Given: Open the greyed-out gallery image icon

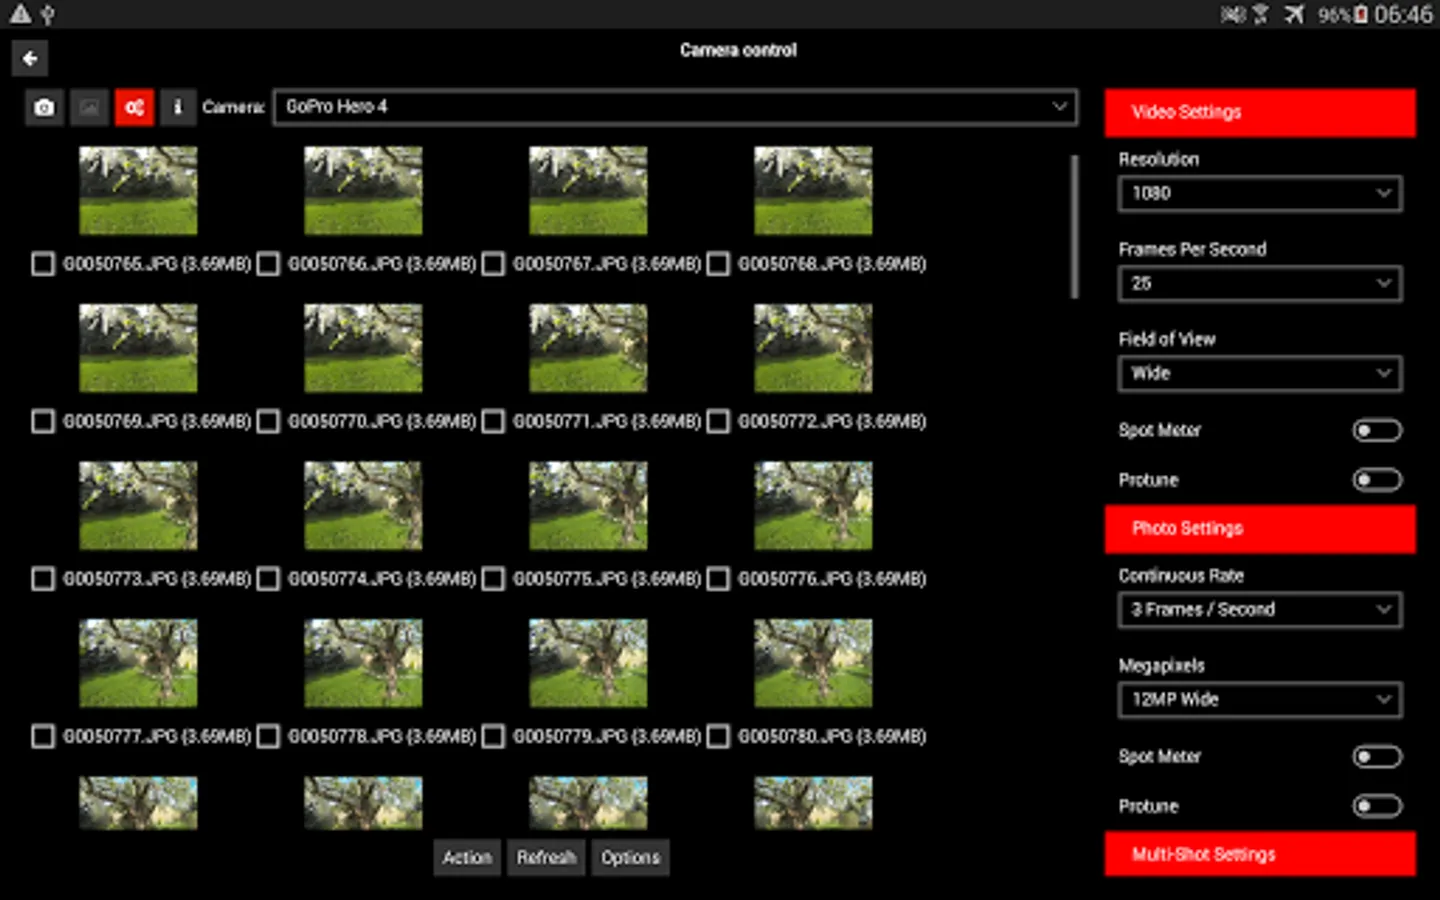Looking at the screenshot, I should coord(89,107).
